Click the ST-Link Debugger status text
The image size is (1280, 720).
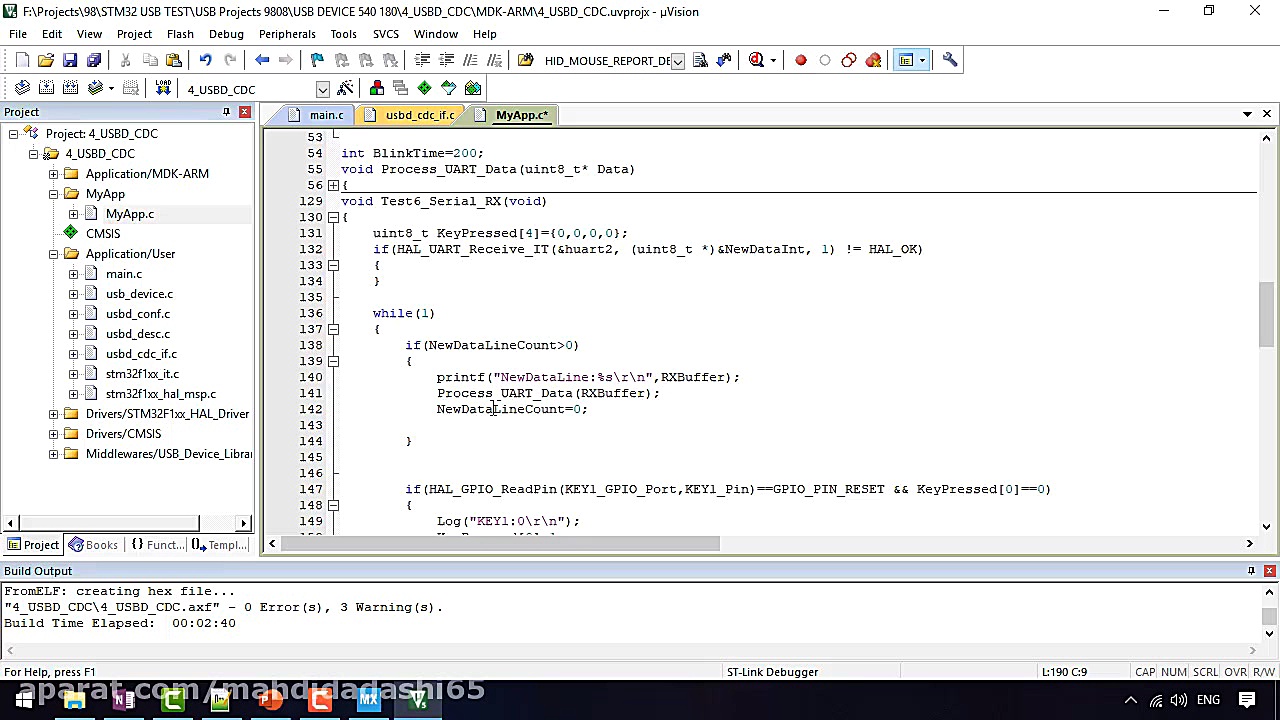click(772, 672)
